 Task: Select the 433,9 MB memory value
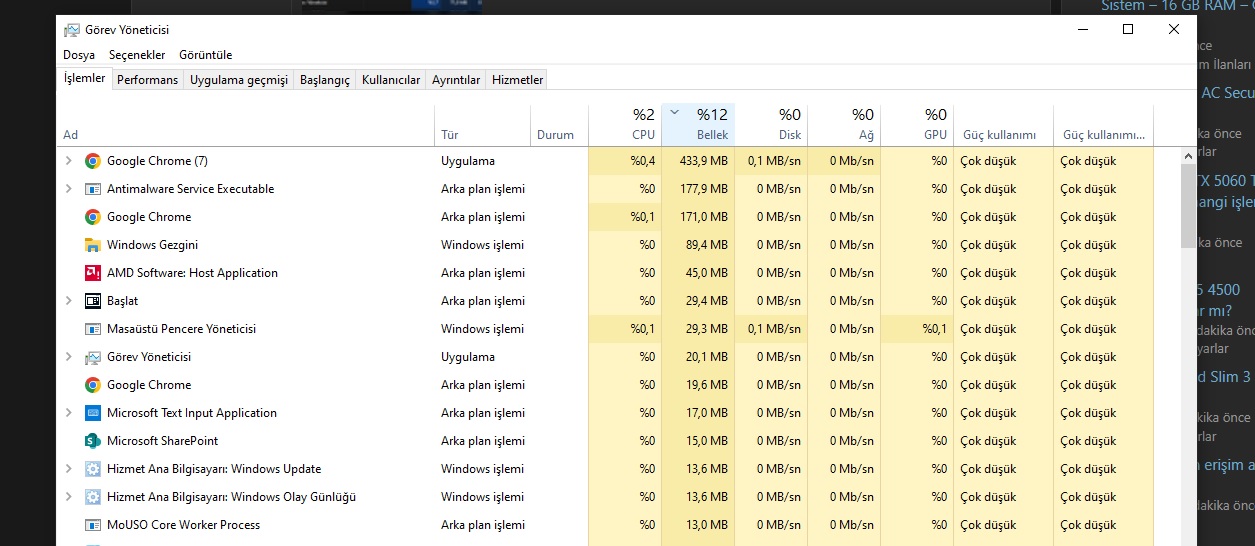703,161
